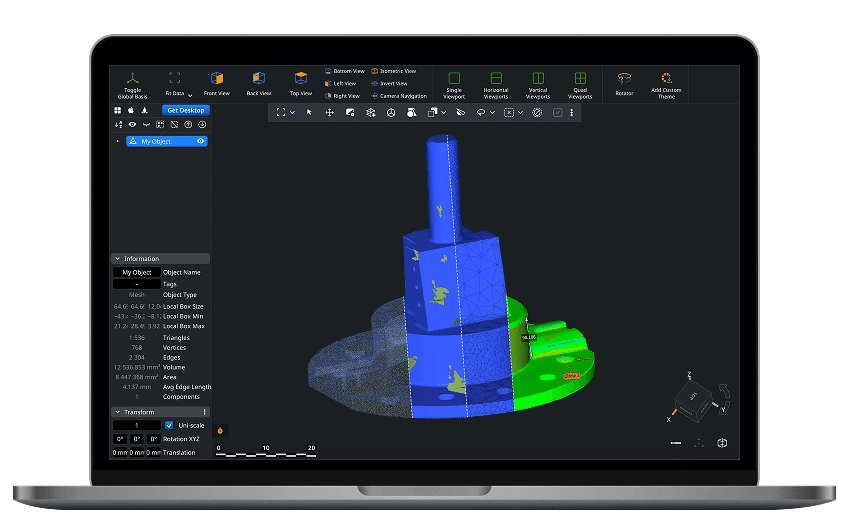This screenshot has width=849, height=526.
Task: Set Single Viewport layout
Action: [454, 85]
